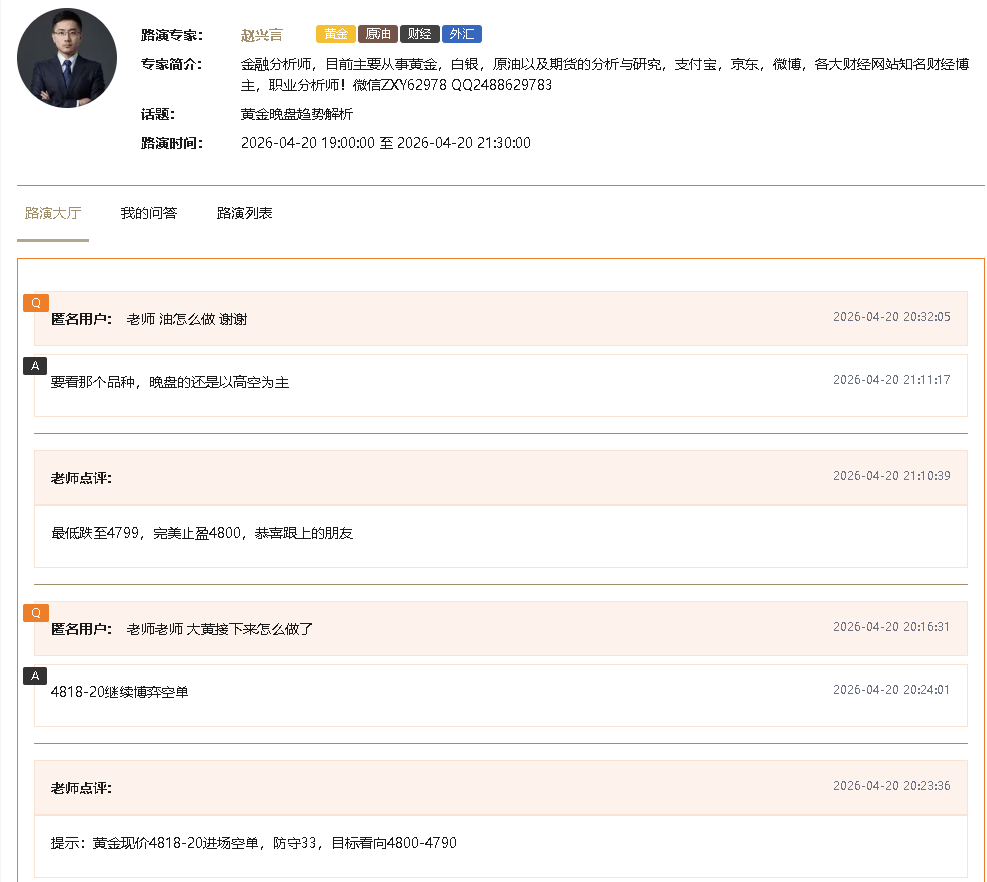Click the A icon beside the 晚盘高空 answer

click(x=36, y=366)
